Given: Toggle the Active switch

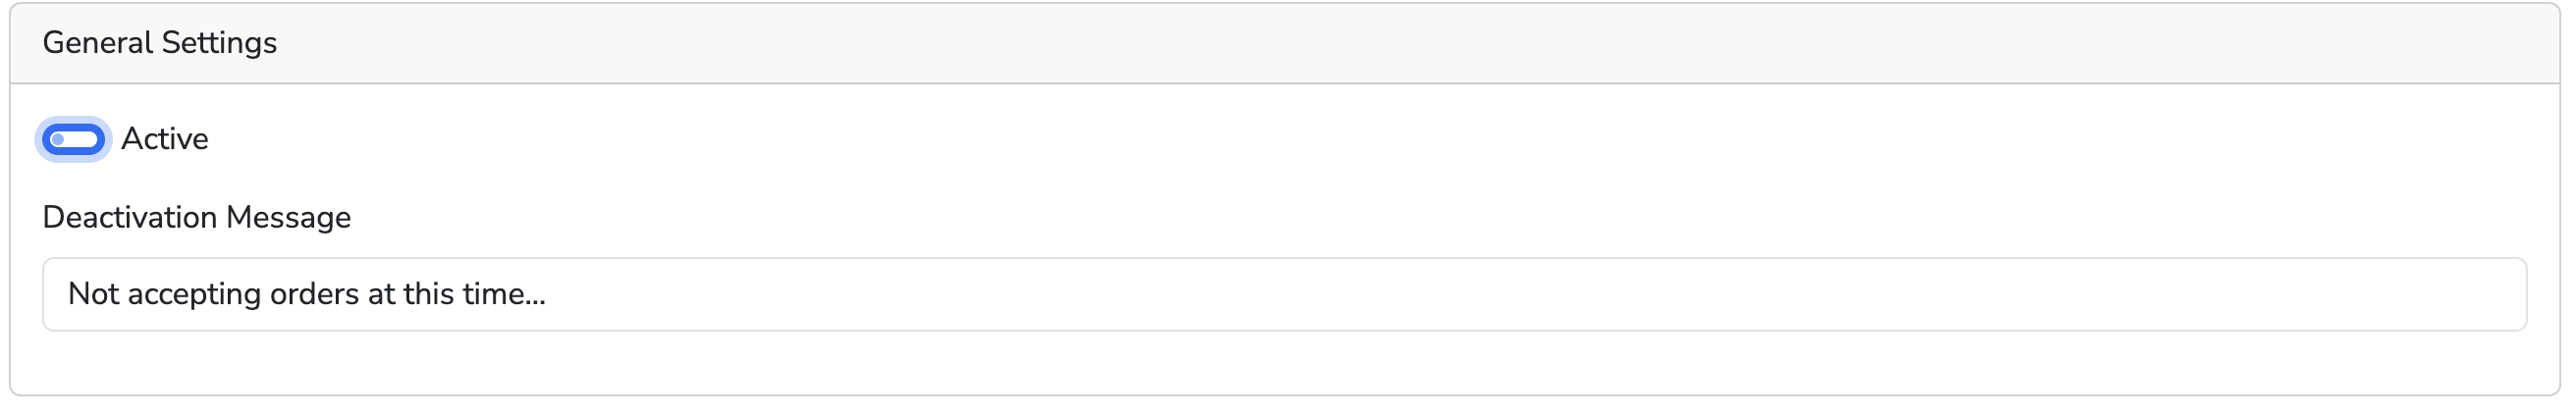Looking at the screenshot, I should point(73,139).
